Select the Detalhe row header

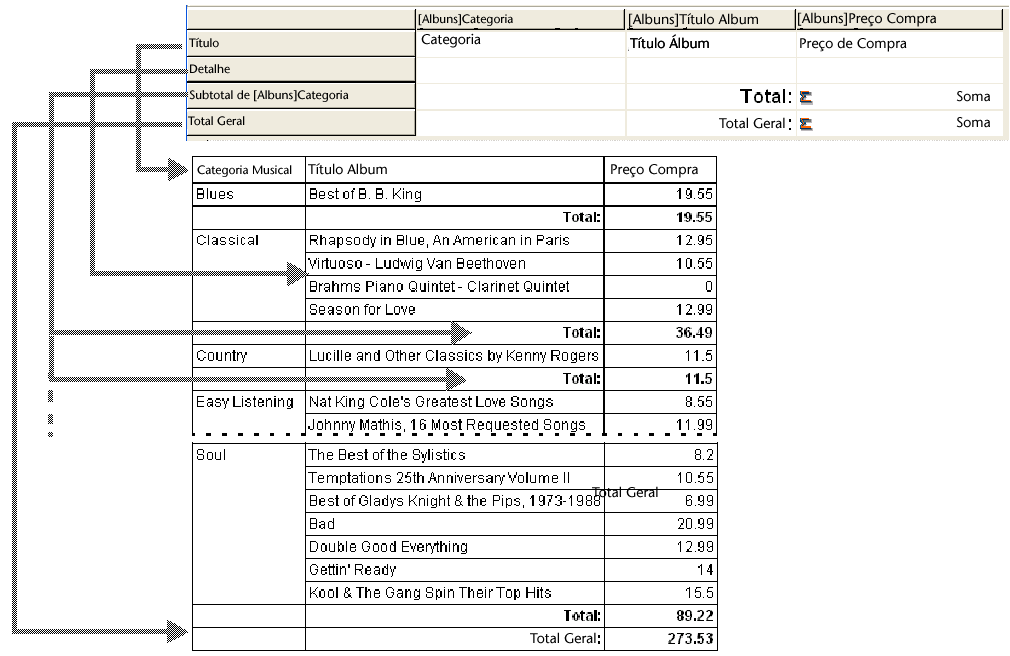[300, 69]
